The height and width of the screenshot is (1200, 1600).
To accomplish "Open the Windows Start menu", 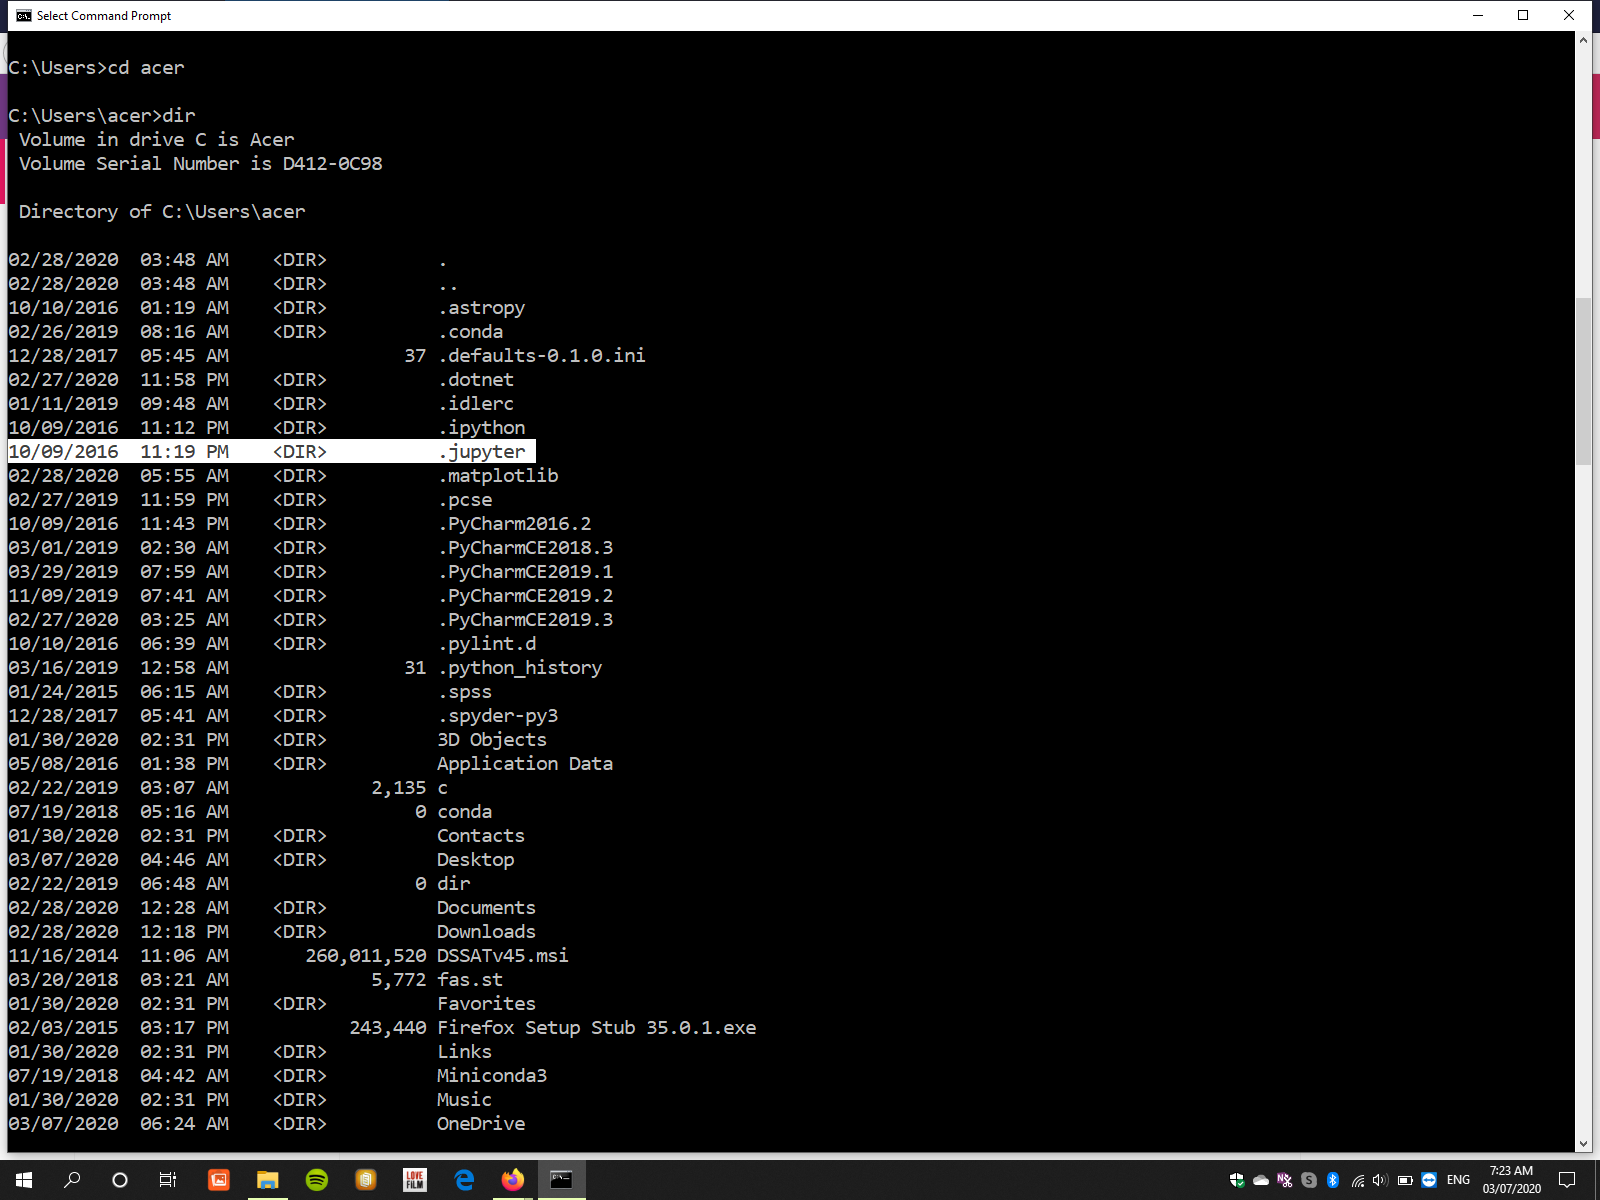I will click(x=24, y=1180).
